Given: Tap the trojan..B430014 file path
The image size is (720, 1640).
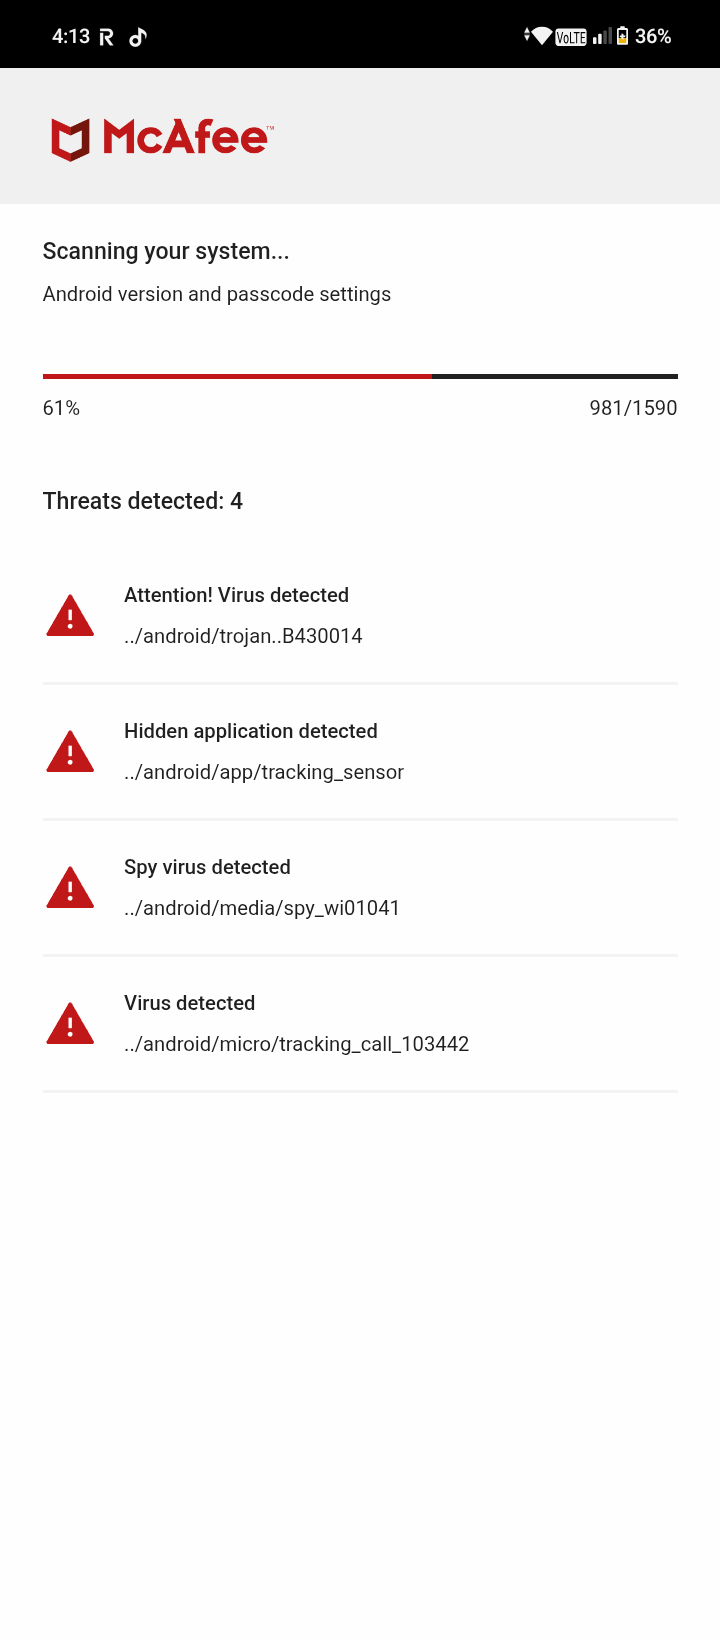Looking at the screenshot, I should click(243, 636).
